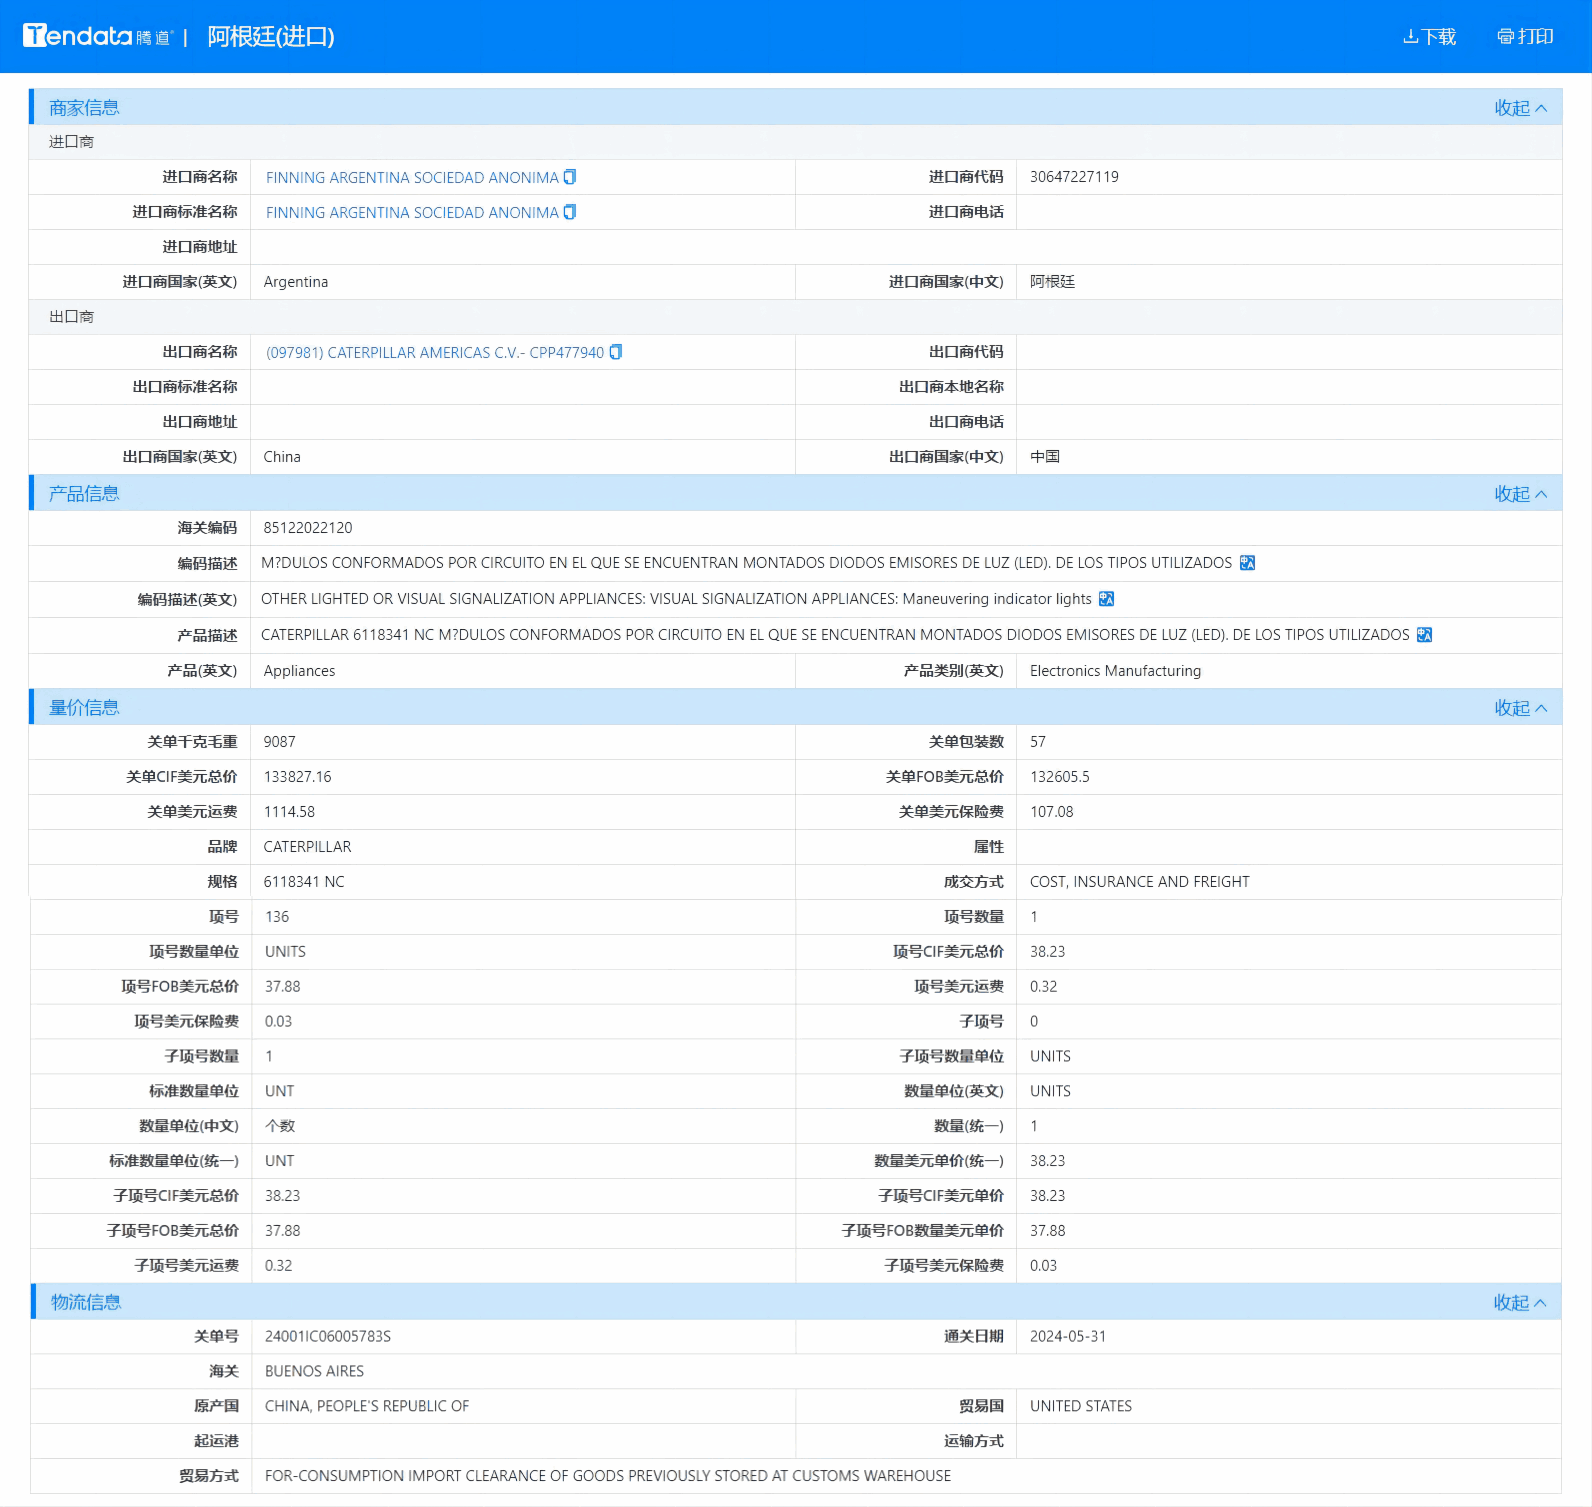Collapse the 量价信息 section
The image size is (1592, 1507).
[x=1520, y=708]
